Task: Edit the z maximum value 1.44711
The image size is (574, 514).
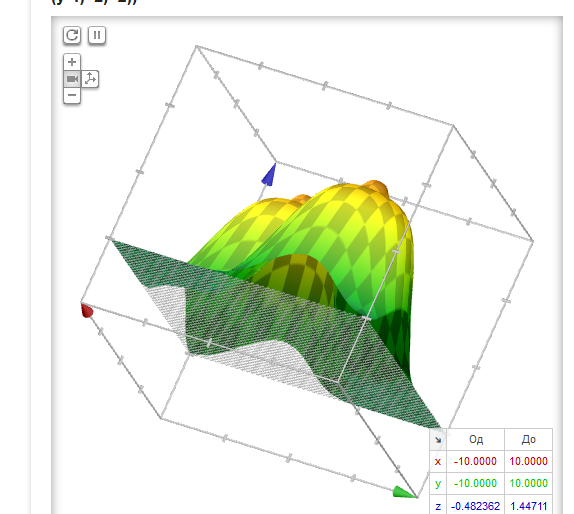Action: [528, 505]
